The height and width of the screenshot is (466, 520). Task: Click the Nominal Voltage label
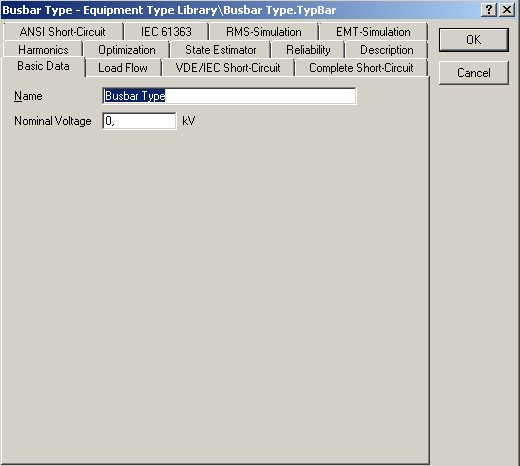pyautogui.click(x=53, y=121)
